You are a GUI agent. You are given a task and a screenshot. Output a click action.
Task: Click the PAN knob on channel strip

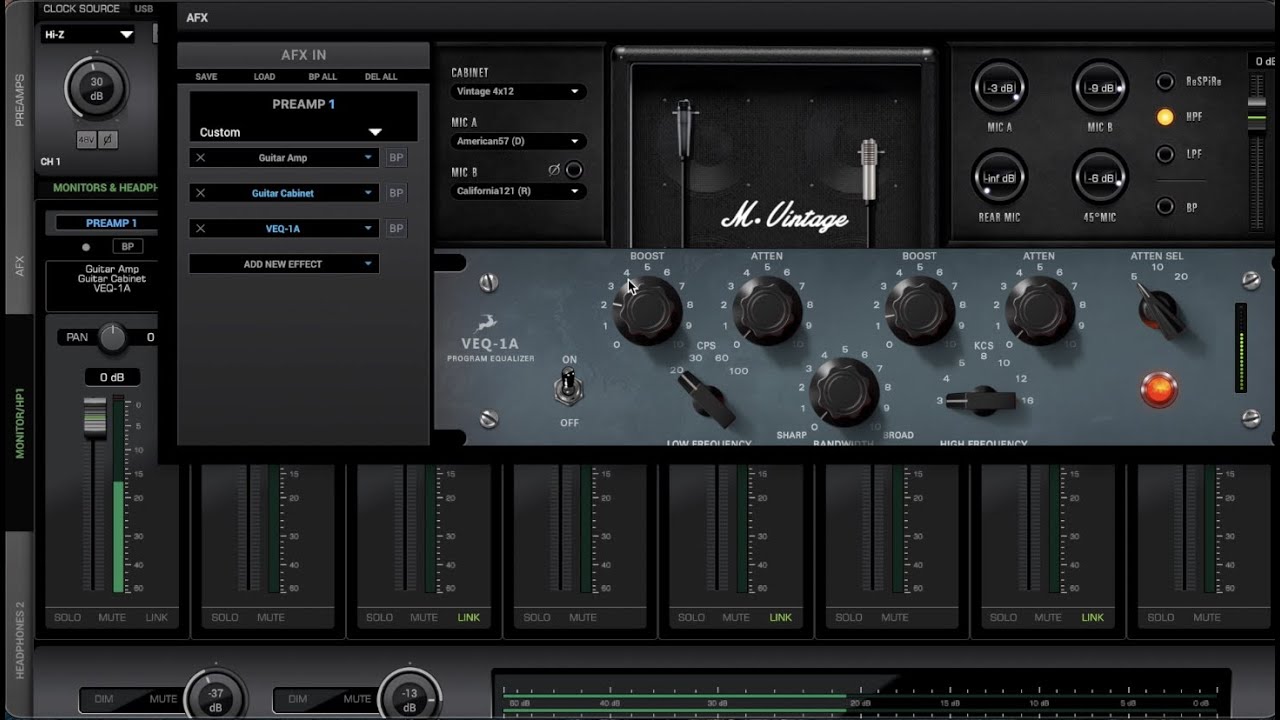113,338
